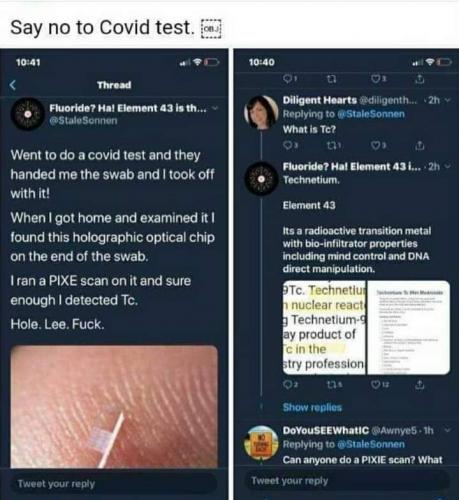Reply to the Diligent Hearts tweet

click(290, 145)
